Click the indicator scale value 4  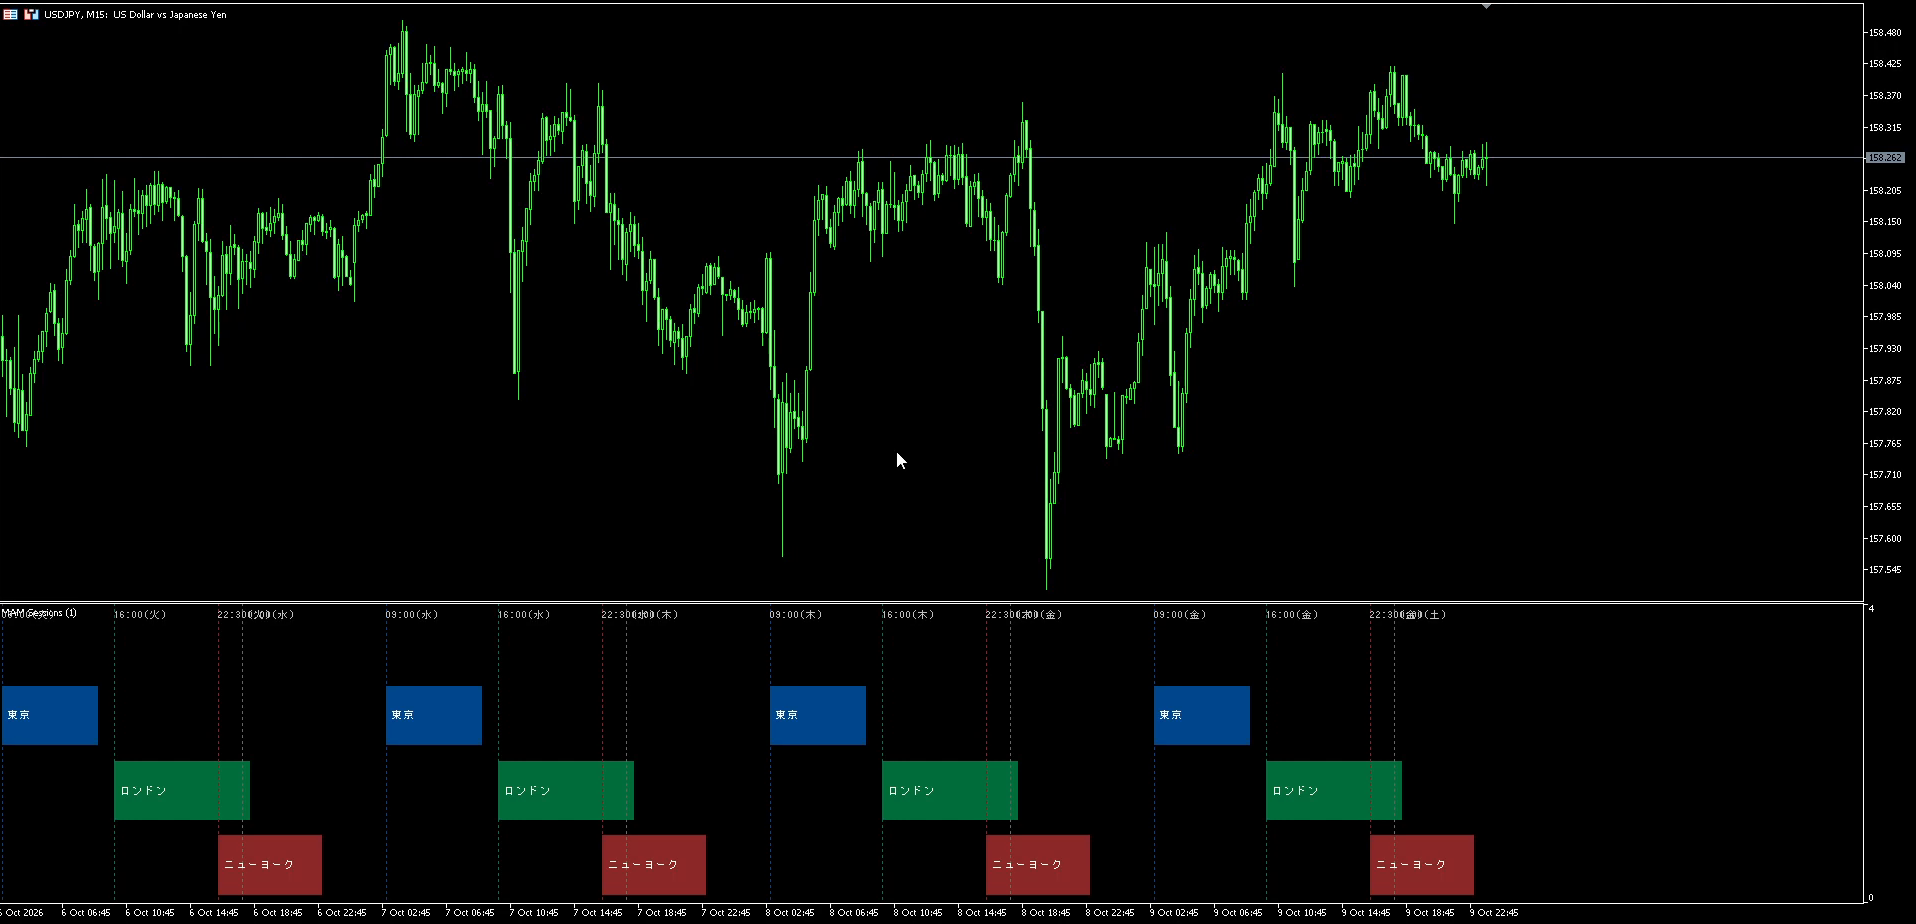pos(1871,609)
